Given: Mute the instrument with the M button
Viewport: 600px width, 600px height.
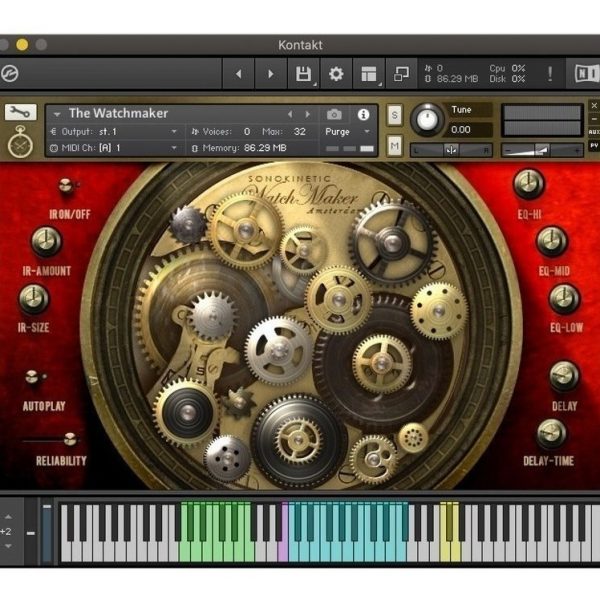Looking at the screenshot, I should click(x=395, y=145).
